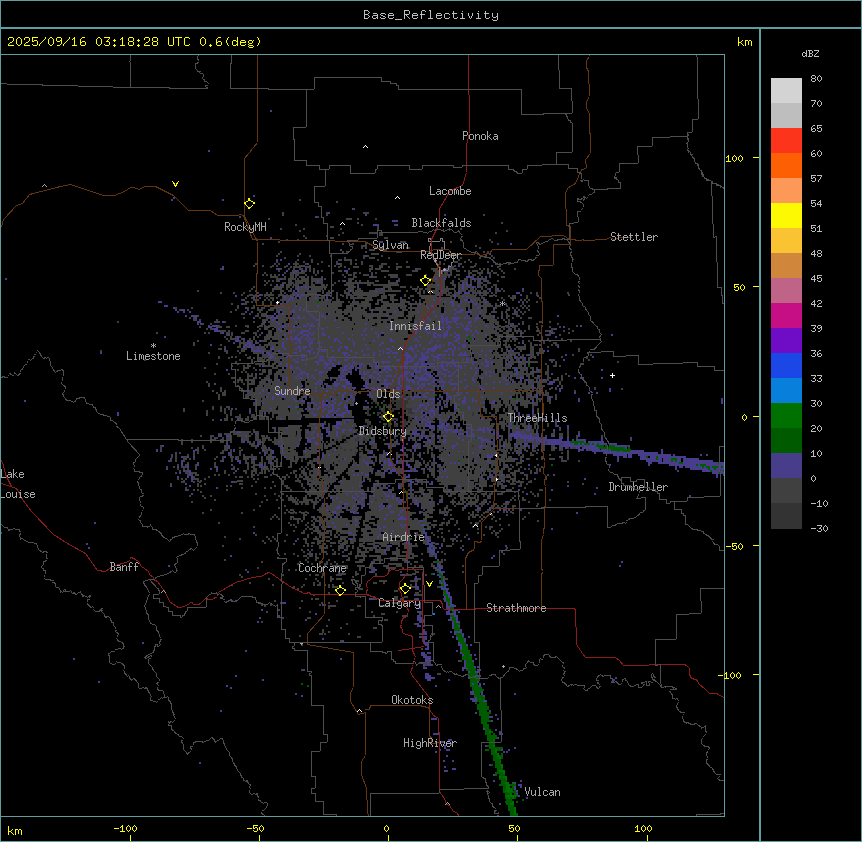Click the Cochrane city label

pos(322,568)
